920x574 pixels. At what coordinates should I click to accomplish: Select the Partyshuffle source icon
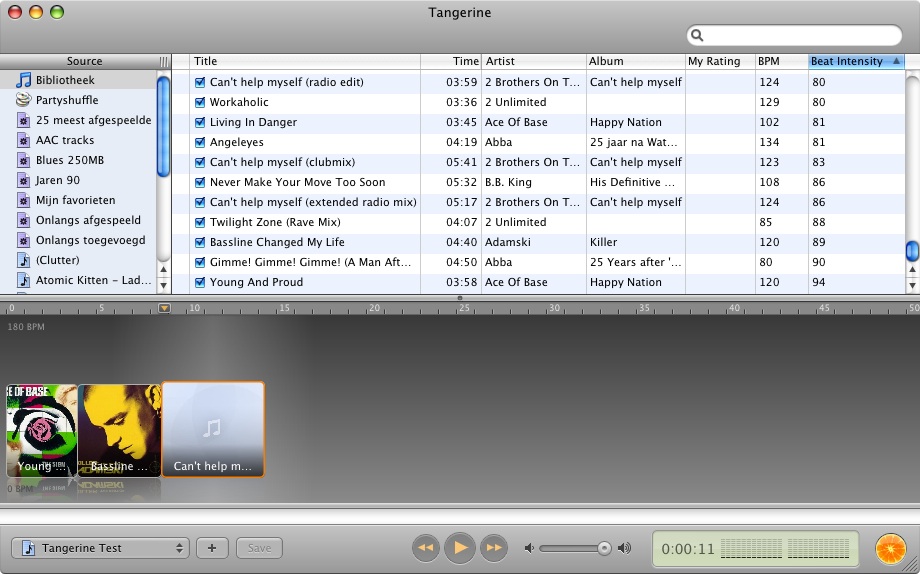click(23, 100)
